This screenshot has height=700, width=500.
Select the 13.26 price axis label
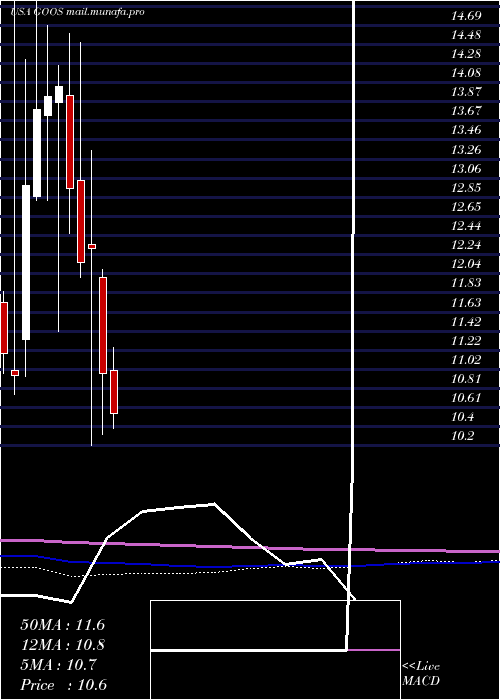pyautogui.click(x=466, y=150)
